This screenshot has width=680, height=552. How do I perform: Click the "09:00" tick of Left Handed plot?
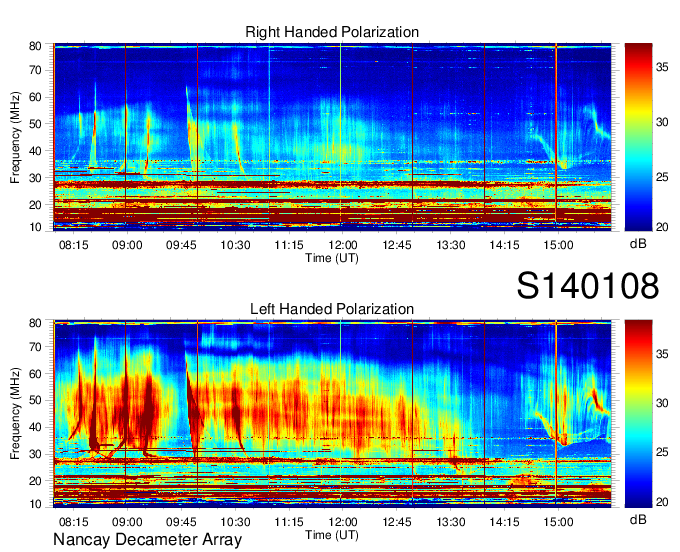pyautogui.click(x=127, y=522)
